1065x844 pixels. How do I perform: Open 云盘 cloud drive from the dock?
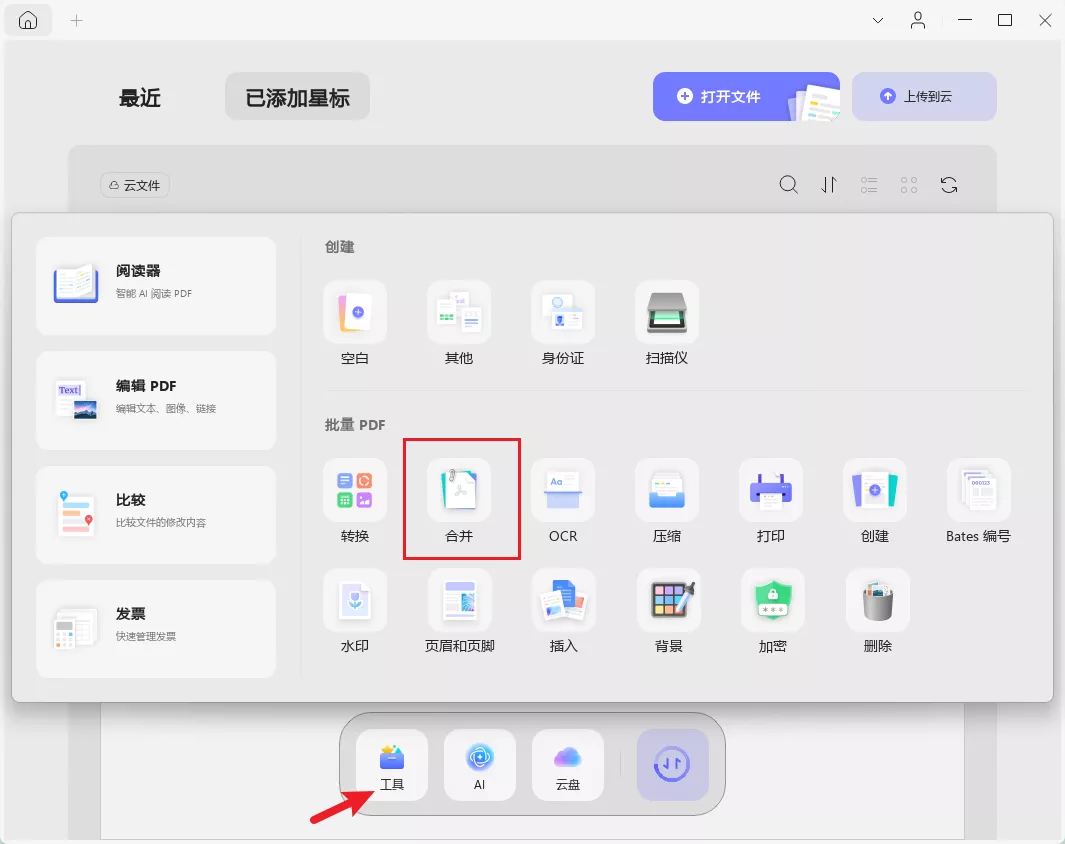coord(567,765)
